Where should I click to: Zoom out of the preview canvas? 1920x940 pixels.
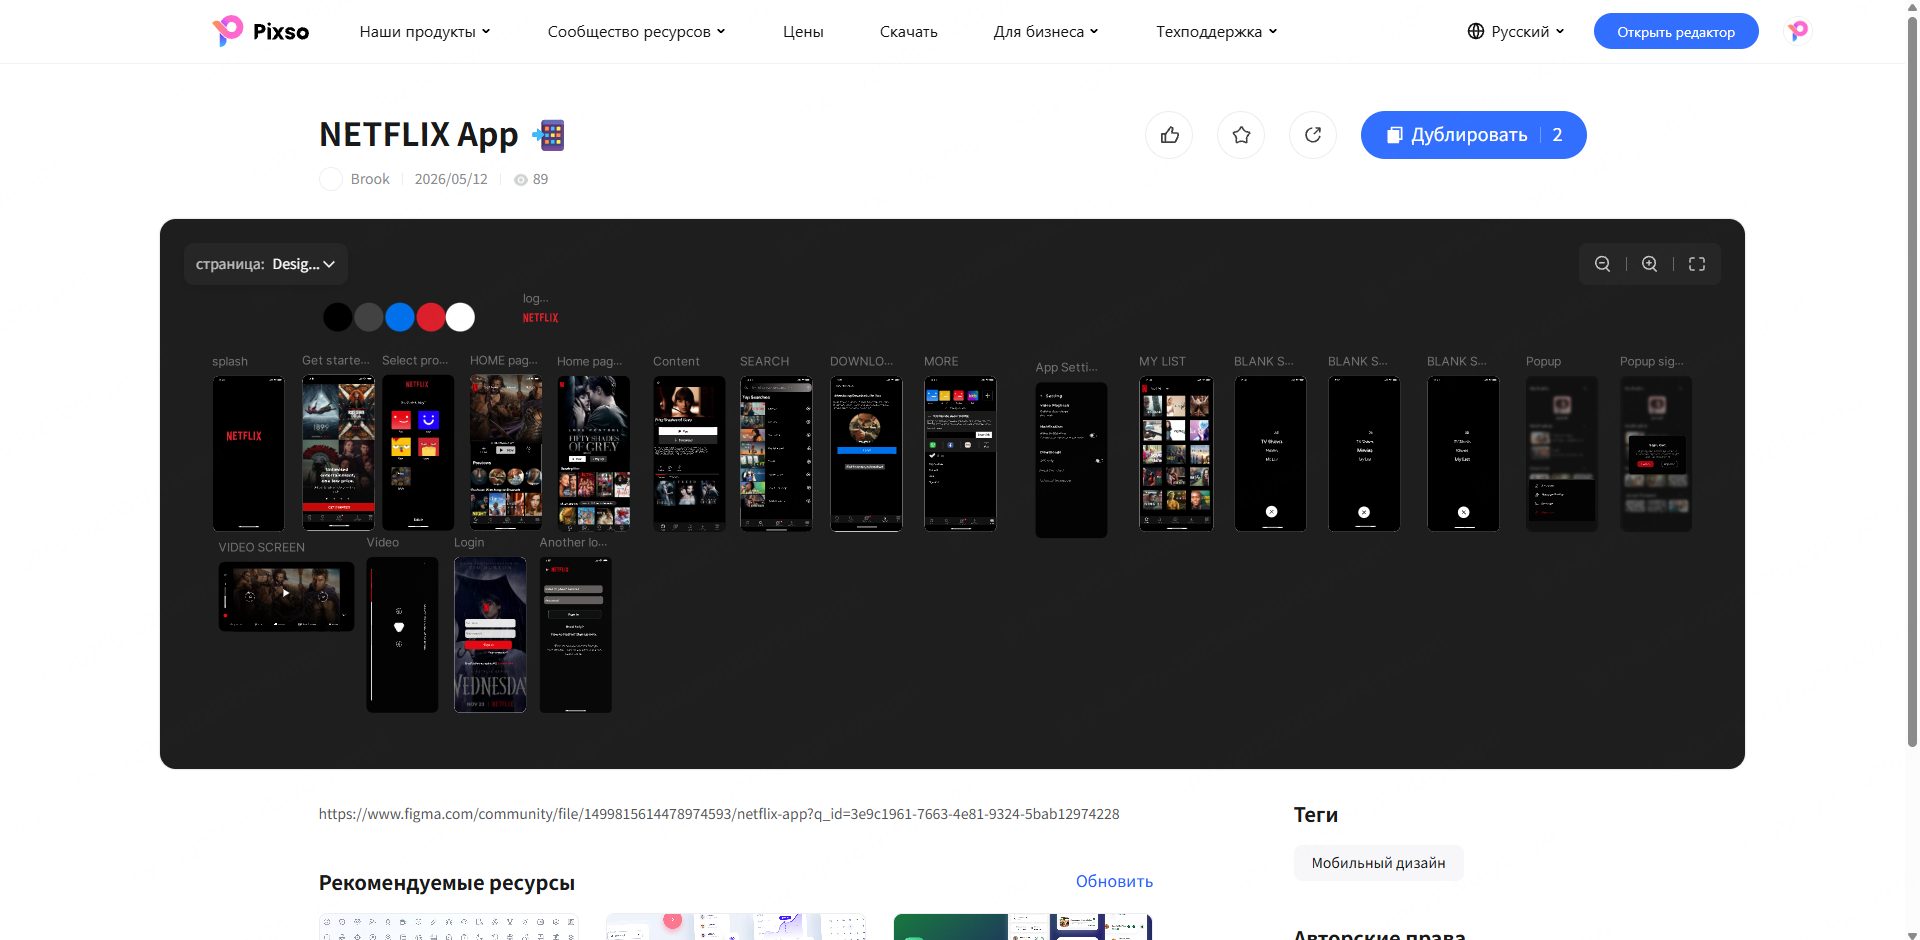pyautogui.click(x=1602, y=264)
